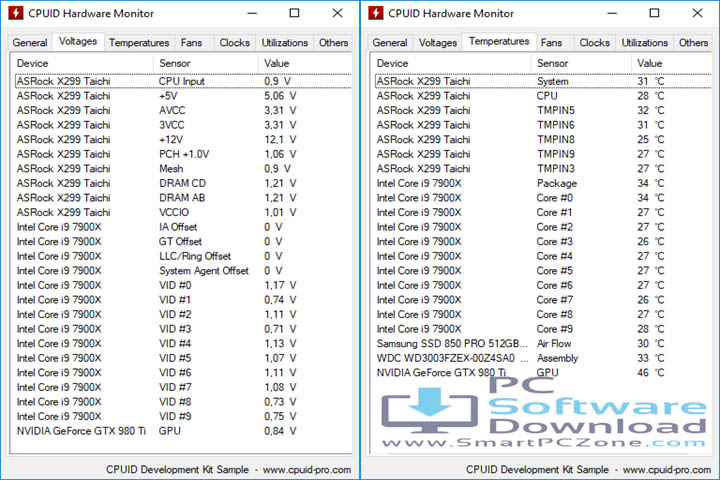Select the Core #9 temperature row
Image resolution: width=720 pixels, height=480 pixels.
click(543, 329)
